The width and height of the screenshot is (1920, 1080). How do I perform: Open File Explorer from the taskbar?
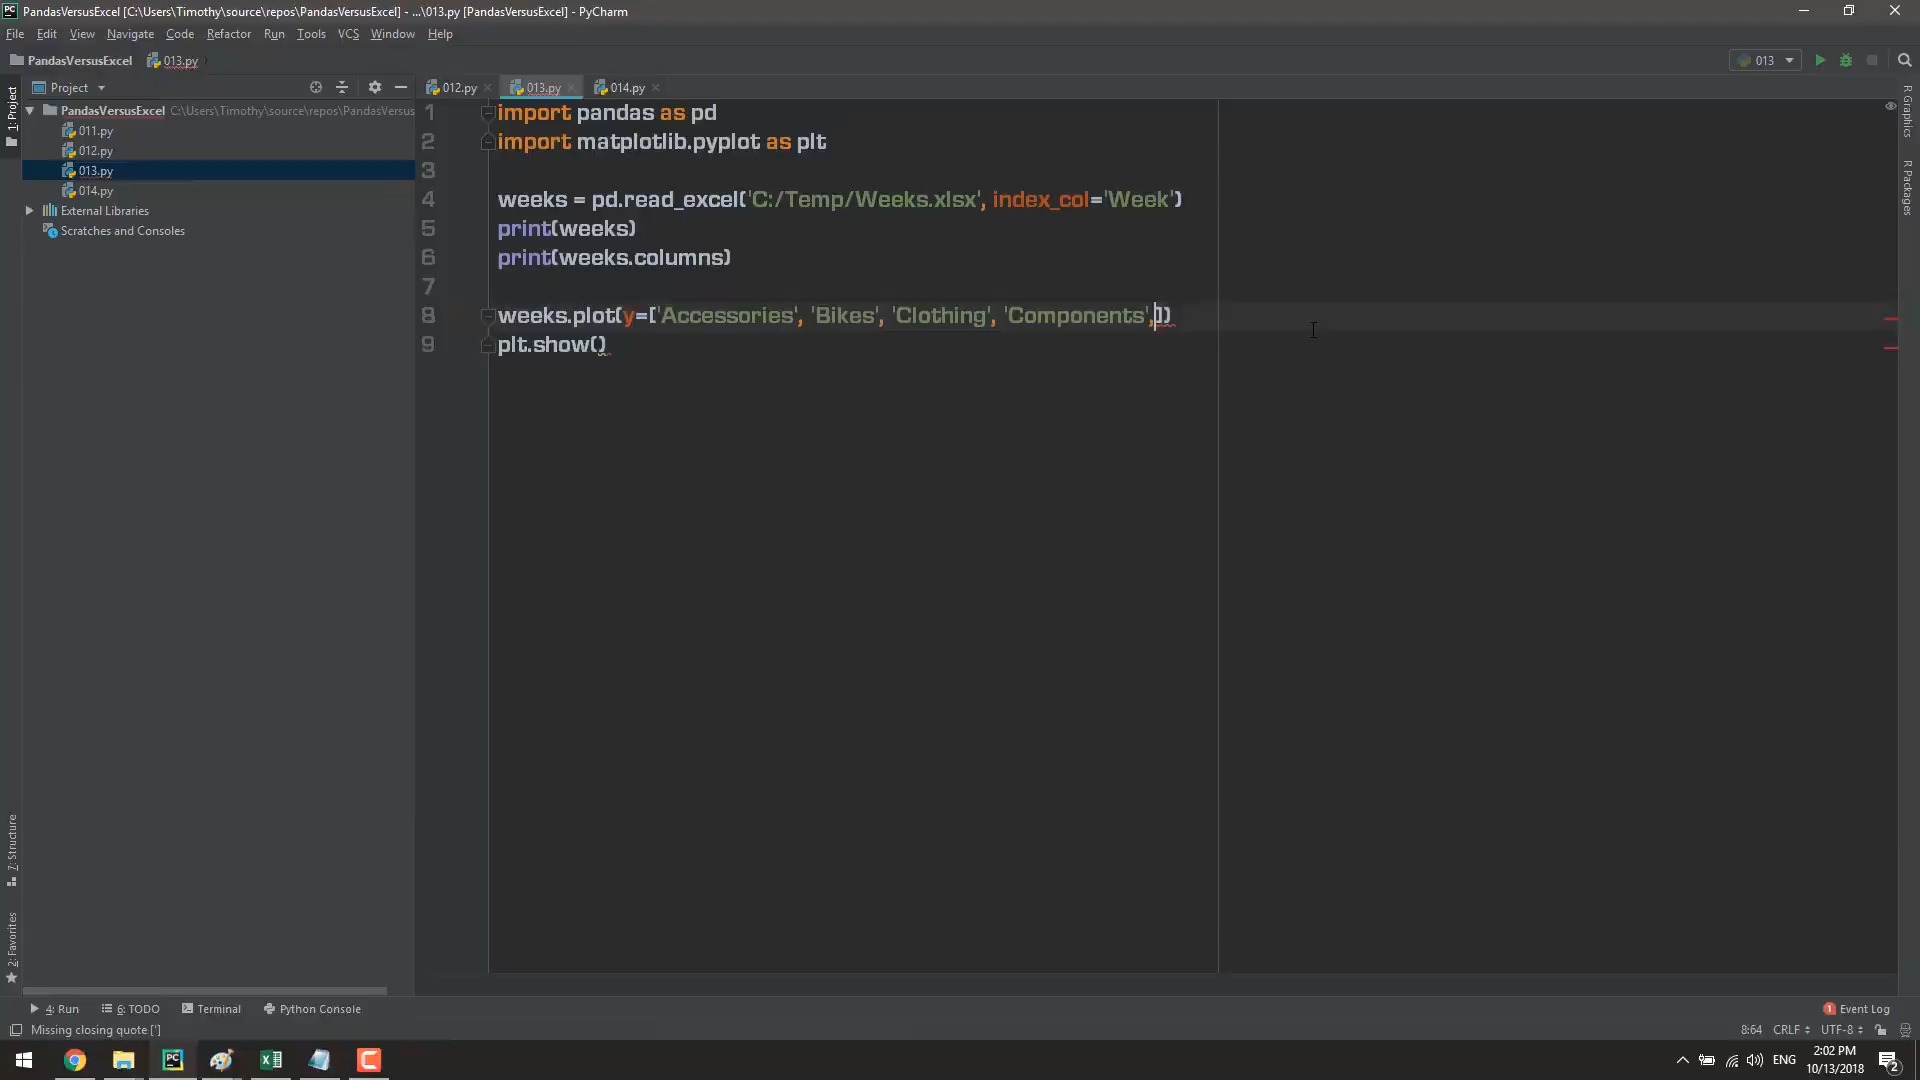[x=124, y=1060]
